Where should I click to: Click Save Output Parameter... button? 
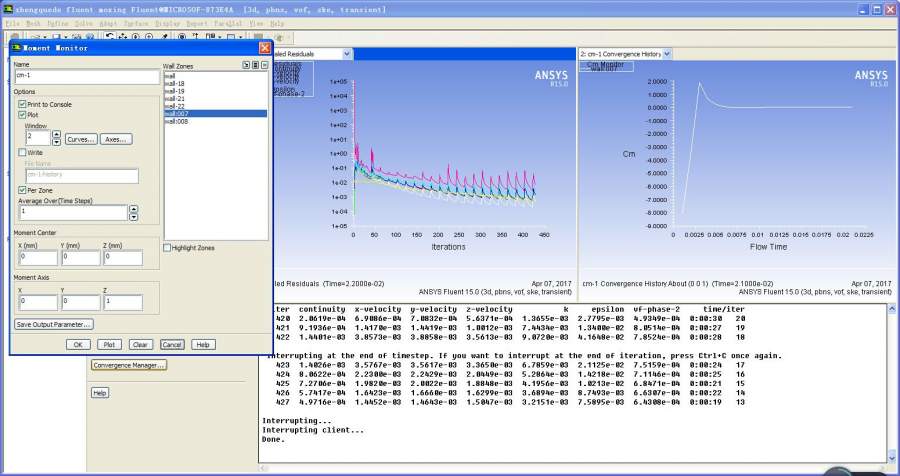[x=54, y=324]
